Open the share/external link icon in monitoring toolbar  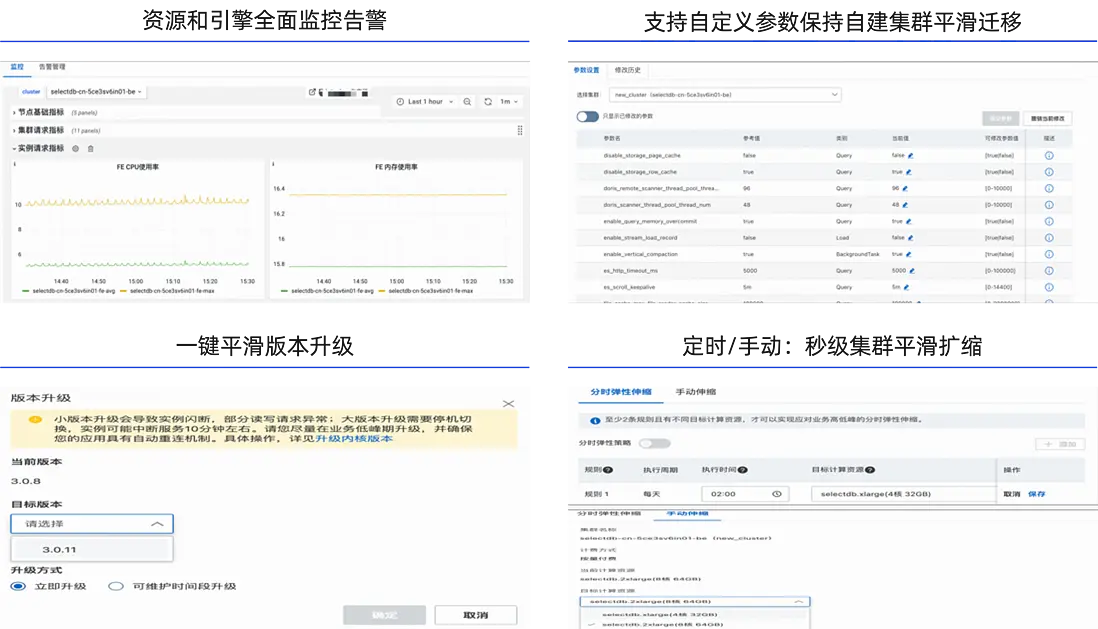click(312, 92)
